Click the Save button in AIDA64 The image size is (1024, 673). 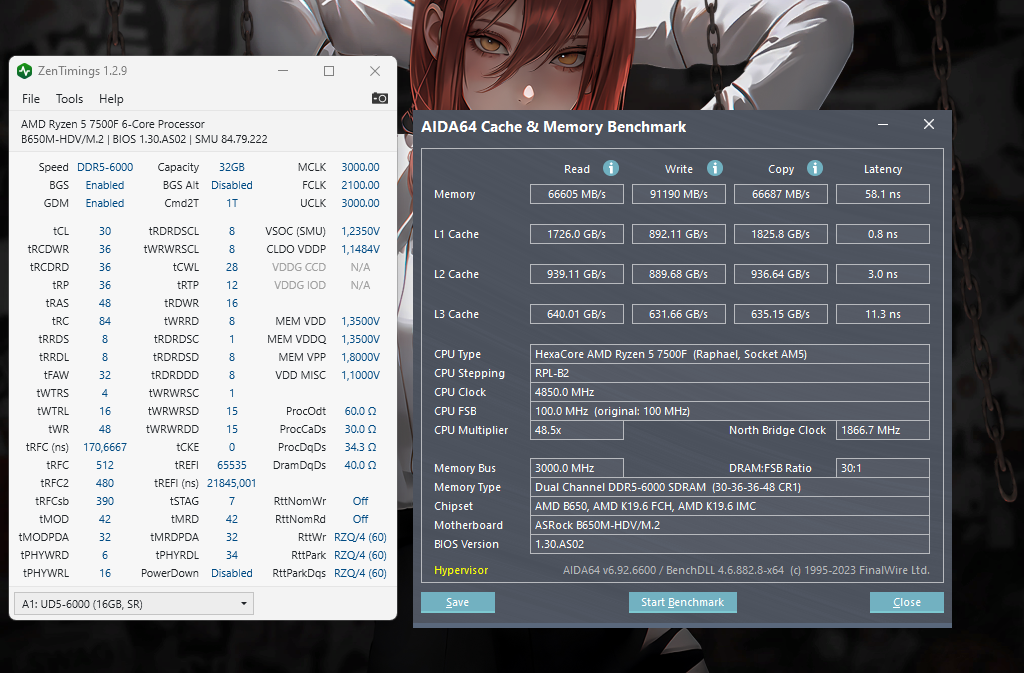click(x=458, y=602)
